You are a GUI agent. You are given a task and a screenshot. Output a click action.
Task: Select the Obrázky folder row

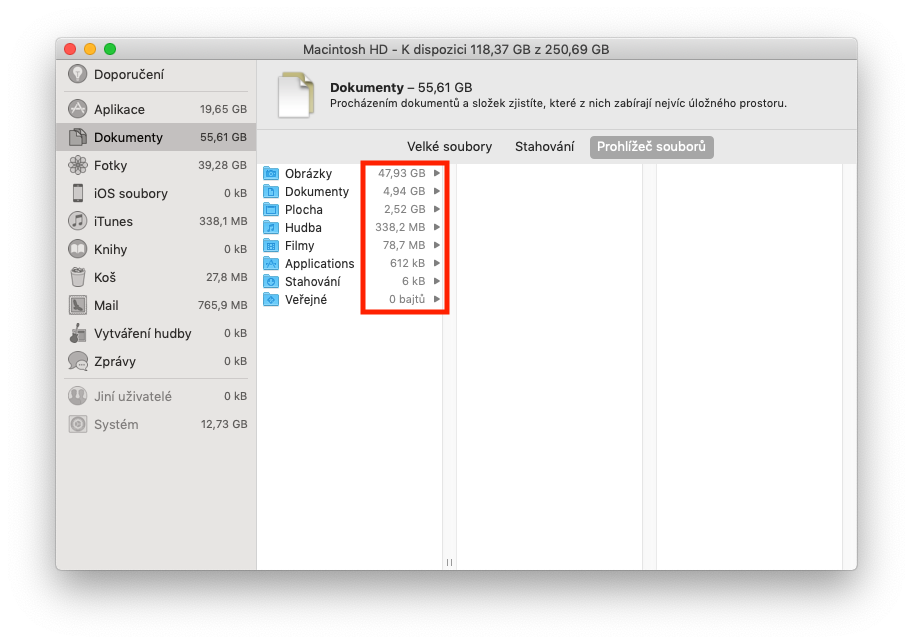[x=352, y=173]
